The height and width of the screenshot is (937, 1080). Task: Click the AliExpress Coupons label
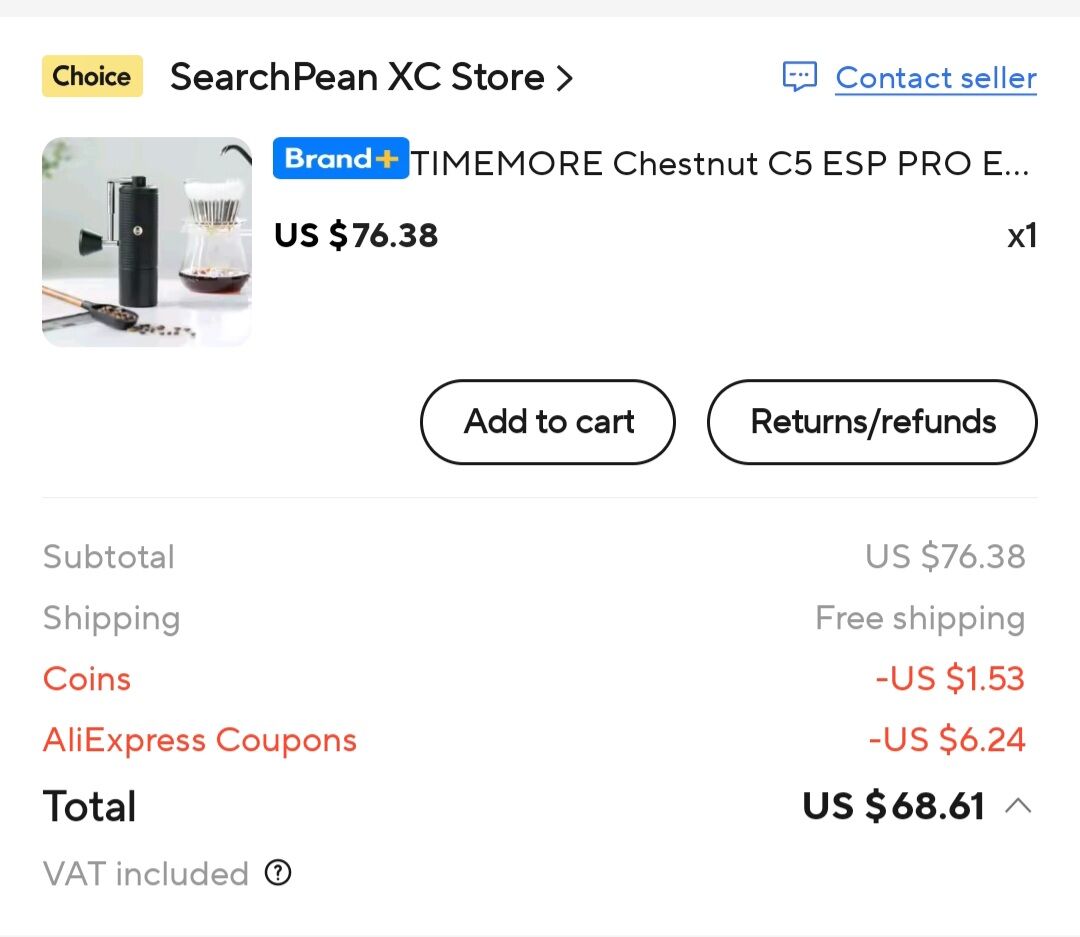(200, 740)
